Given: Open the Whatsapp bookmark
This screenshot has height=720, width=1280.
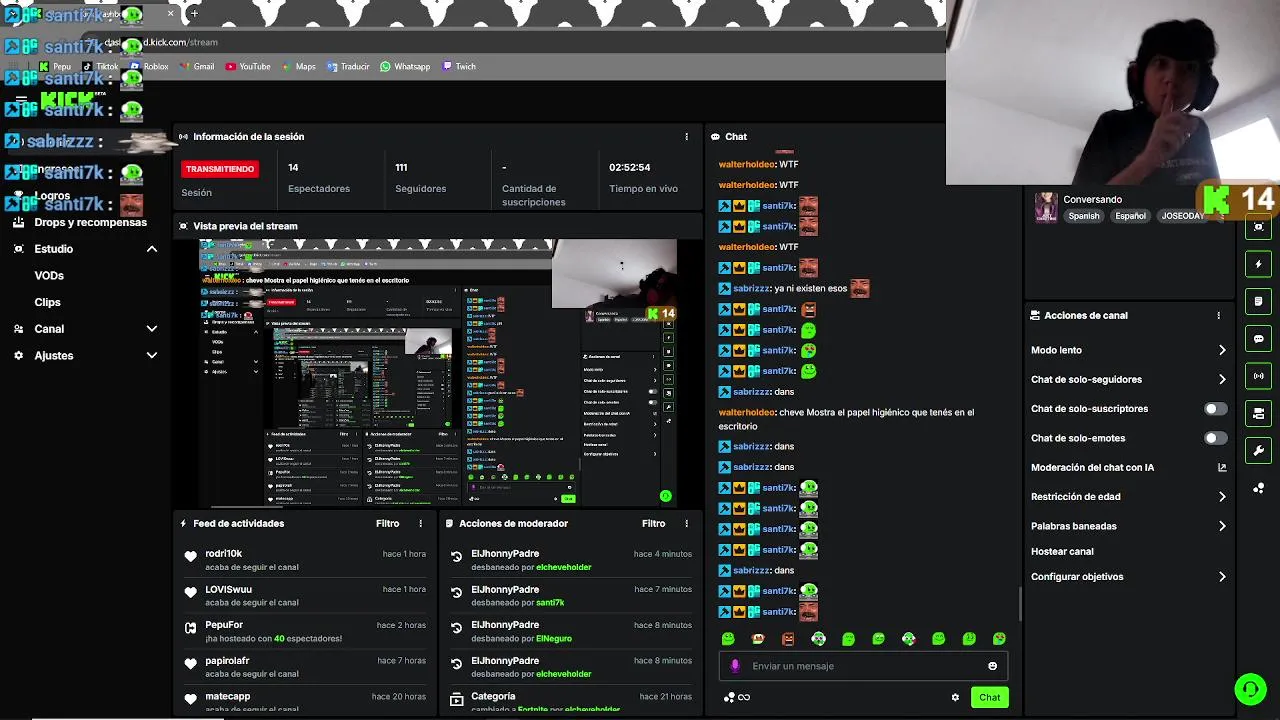Looking at the screenshot, I should tap(405, 67).
